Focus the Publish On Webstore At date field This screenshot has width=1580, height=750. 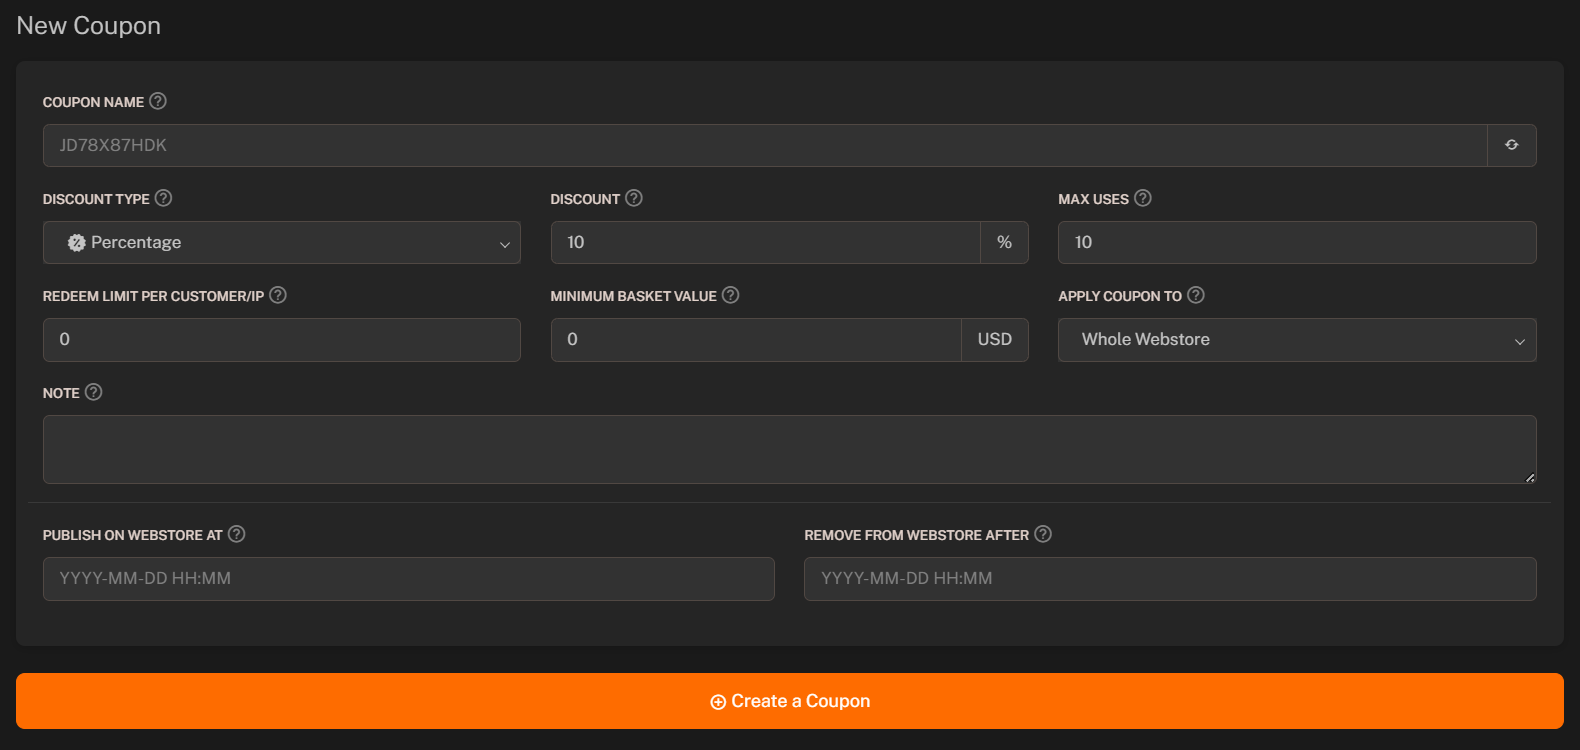click(x=409, y=579)
